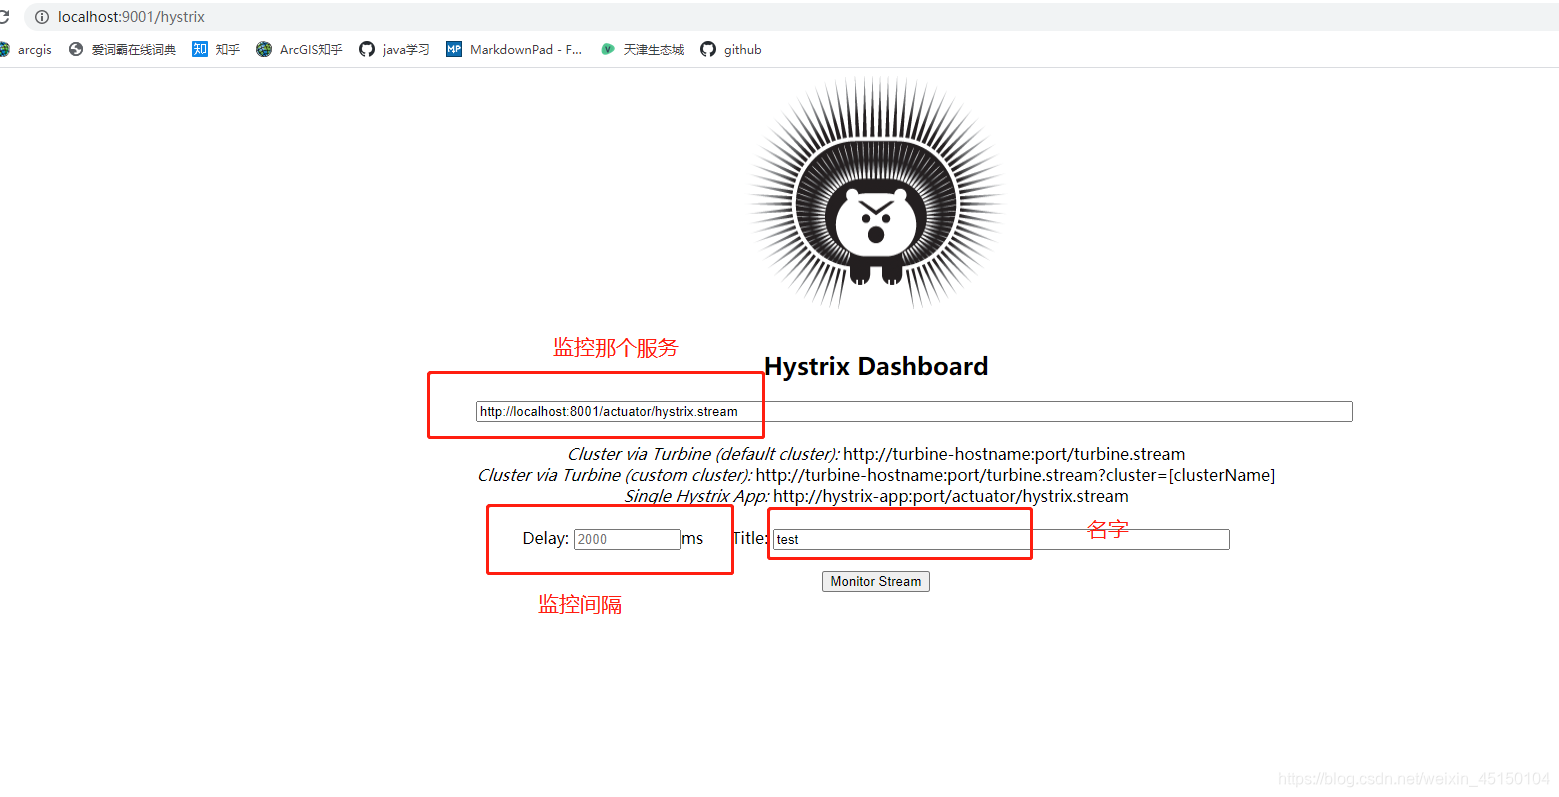Open the ArcGIS知乎 bookmark
1559x797 pixels.
299,49
